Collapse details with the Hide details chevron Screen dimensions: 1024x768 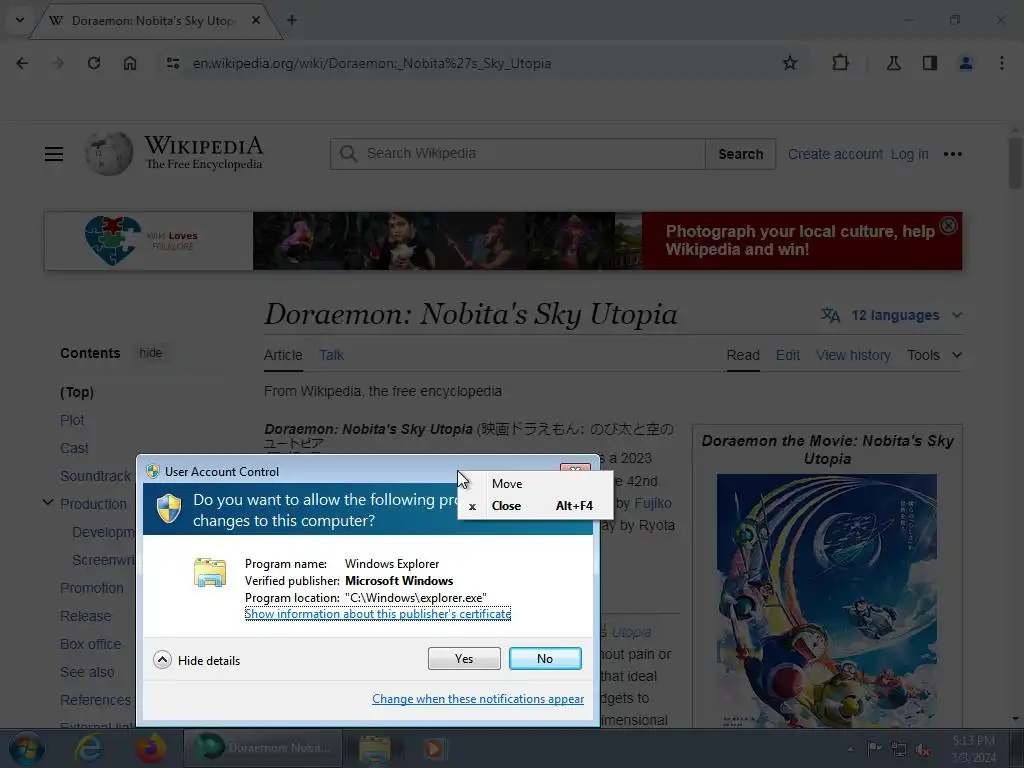[x=162, y=660]
